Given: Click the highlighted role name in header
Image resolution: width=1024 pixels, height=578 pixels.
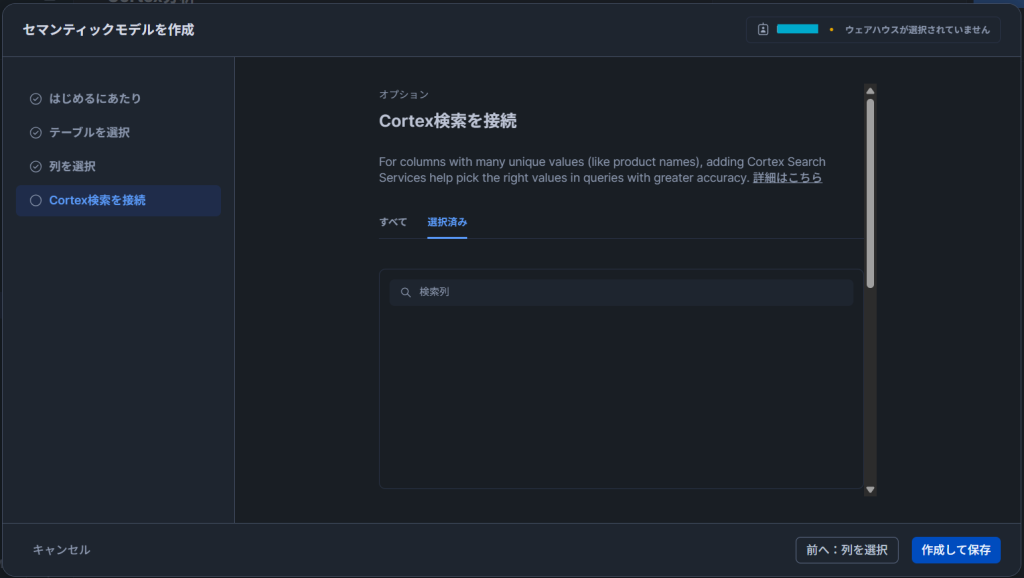Looking at the screenshot, I should point(797,29).
